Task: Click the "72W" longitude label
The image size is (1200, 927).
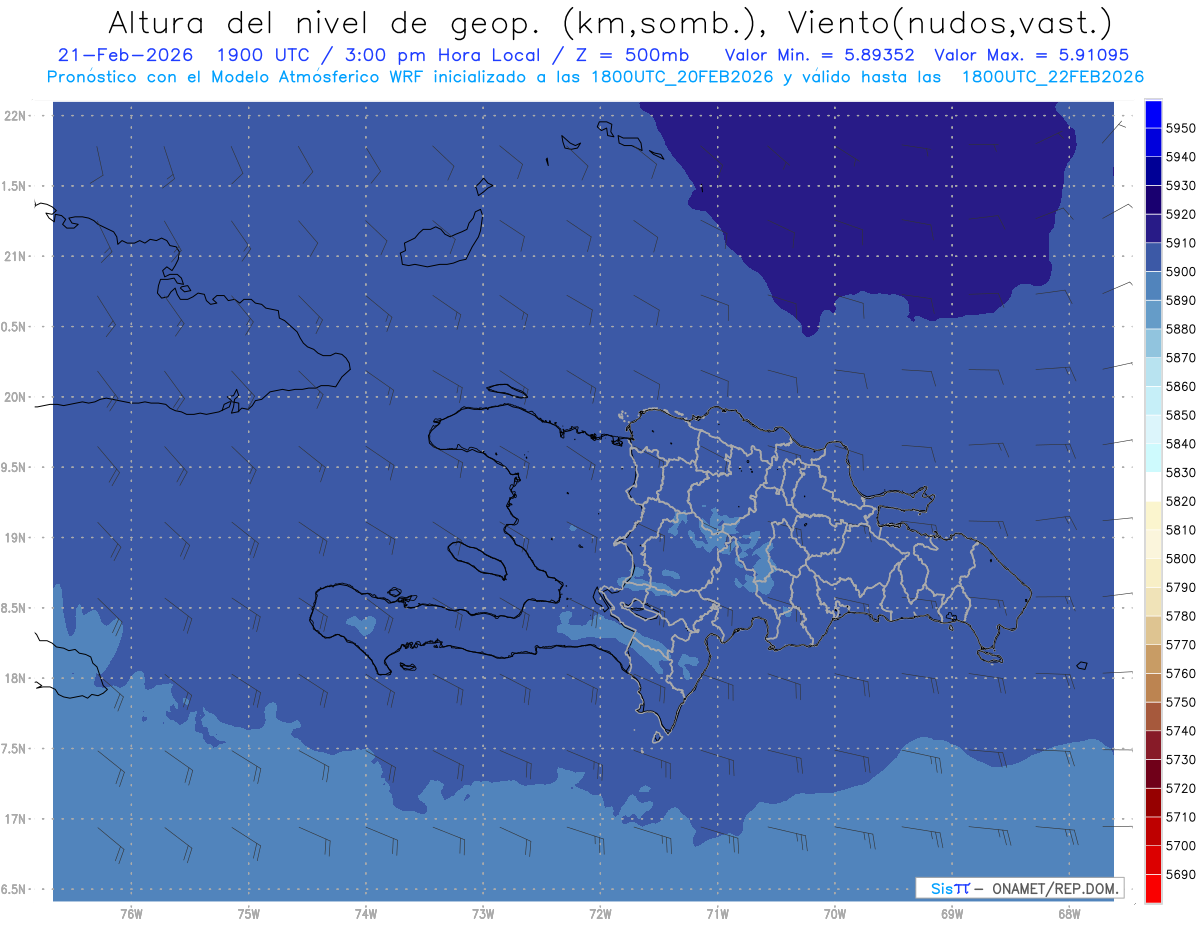Action: click(x=600, y=914)
